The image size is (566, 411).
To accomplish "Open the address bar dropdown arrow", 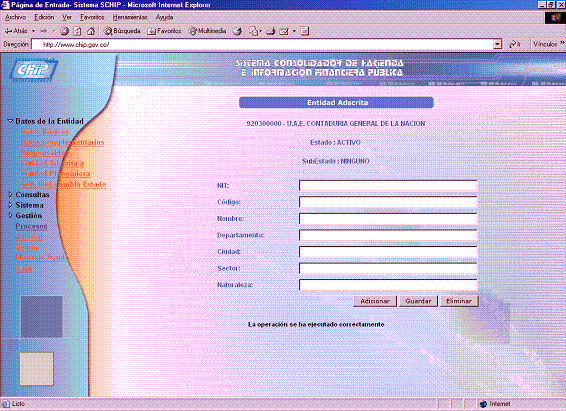I will click(x=498, y=44).
